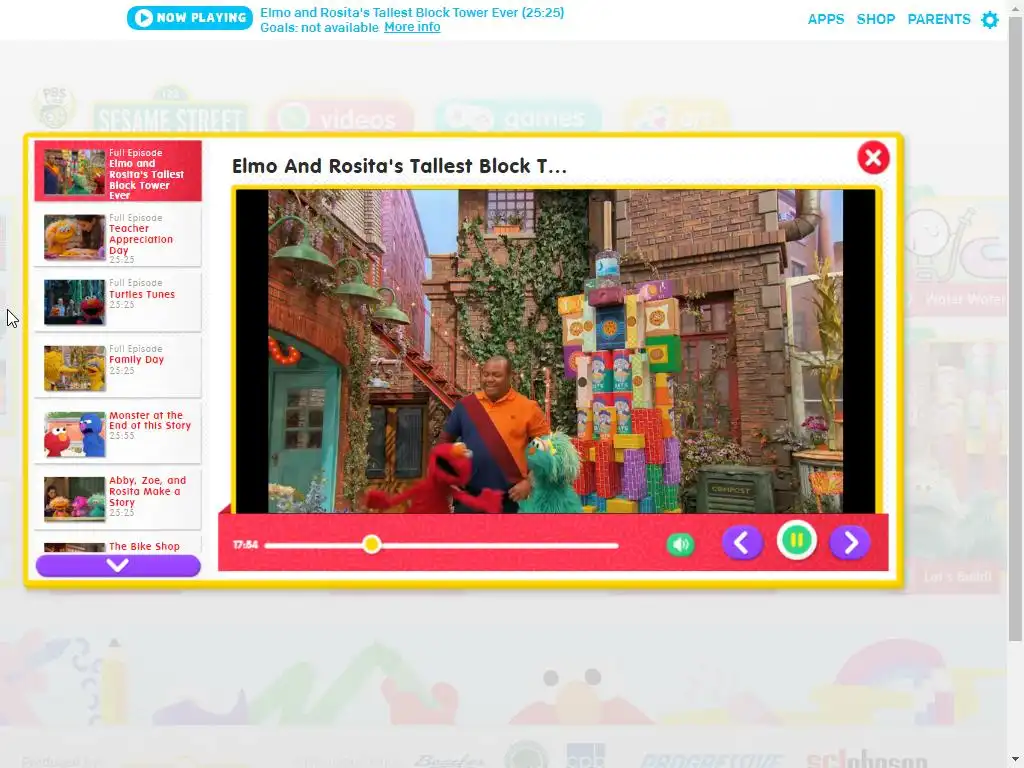Screen dimensions: 1024x768
Task: Open the APPS menu
Action: [825, 20]
